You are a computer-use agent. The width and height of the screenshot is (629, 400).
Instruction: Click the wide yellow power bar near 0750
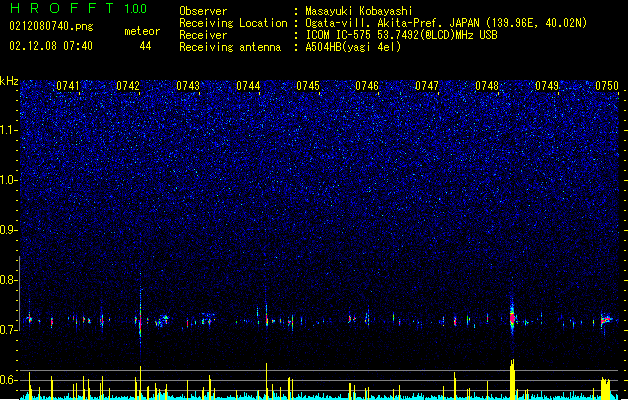click(606, 388)
